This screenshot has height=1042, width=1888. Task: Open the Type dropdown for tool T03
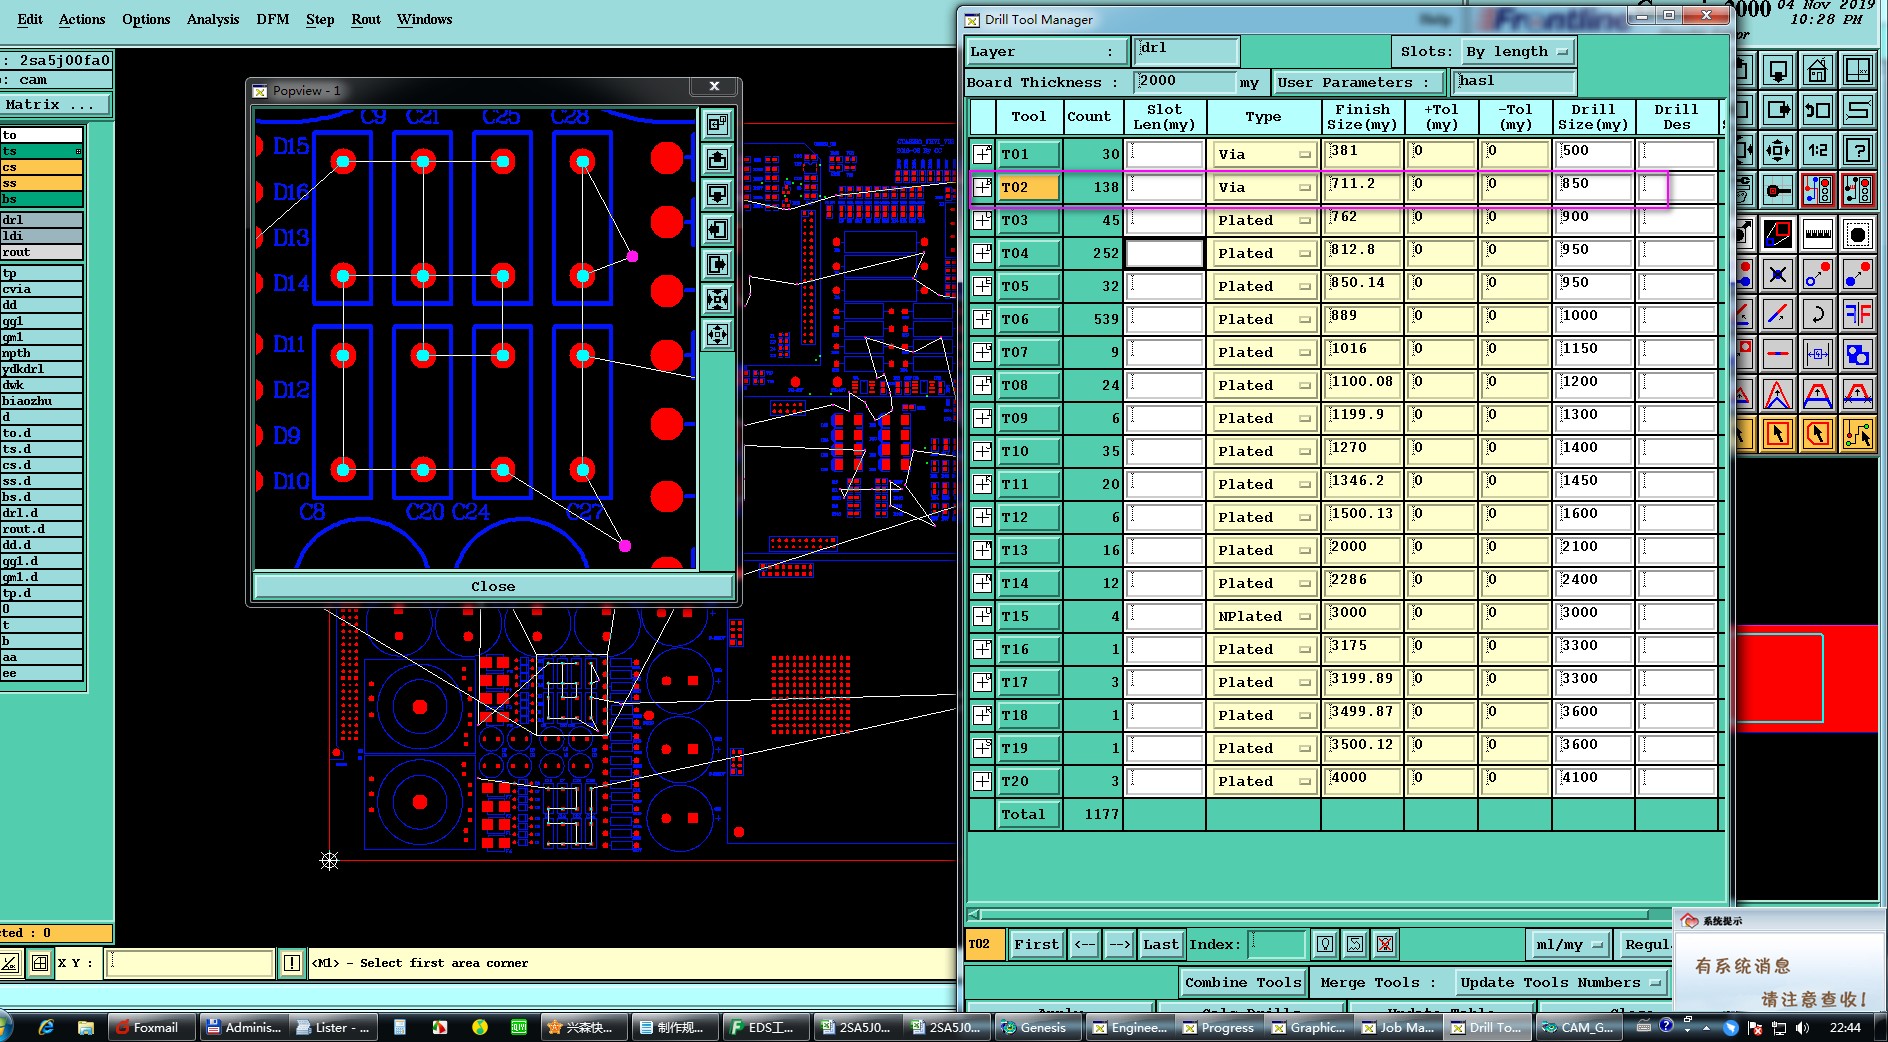point(1263,221)
